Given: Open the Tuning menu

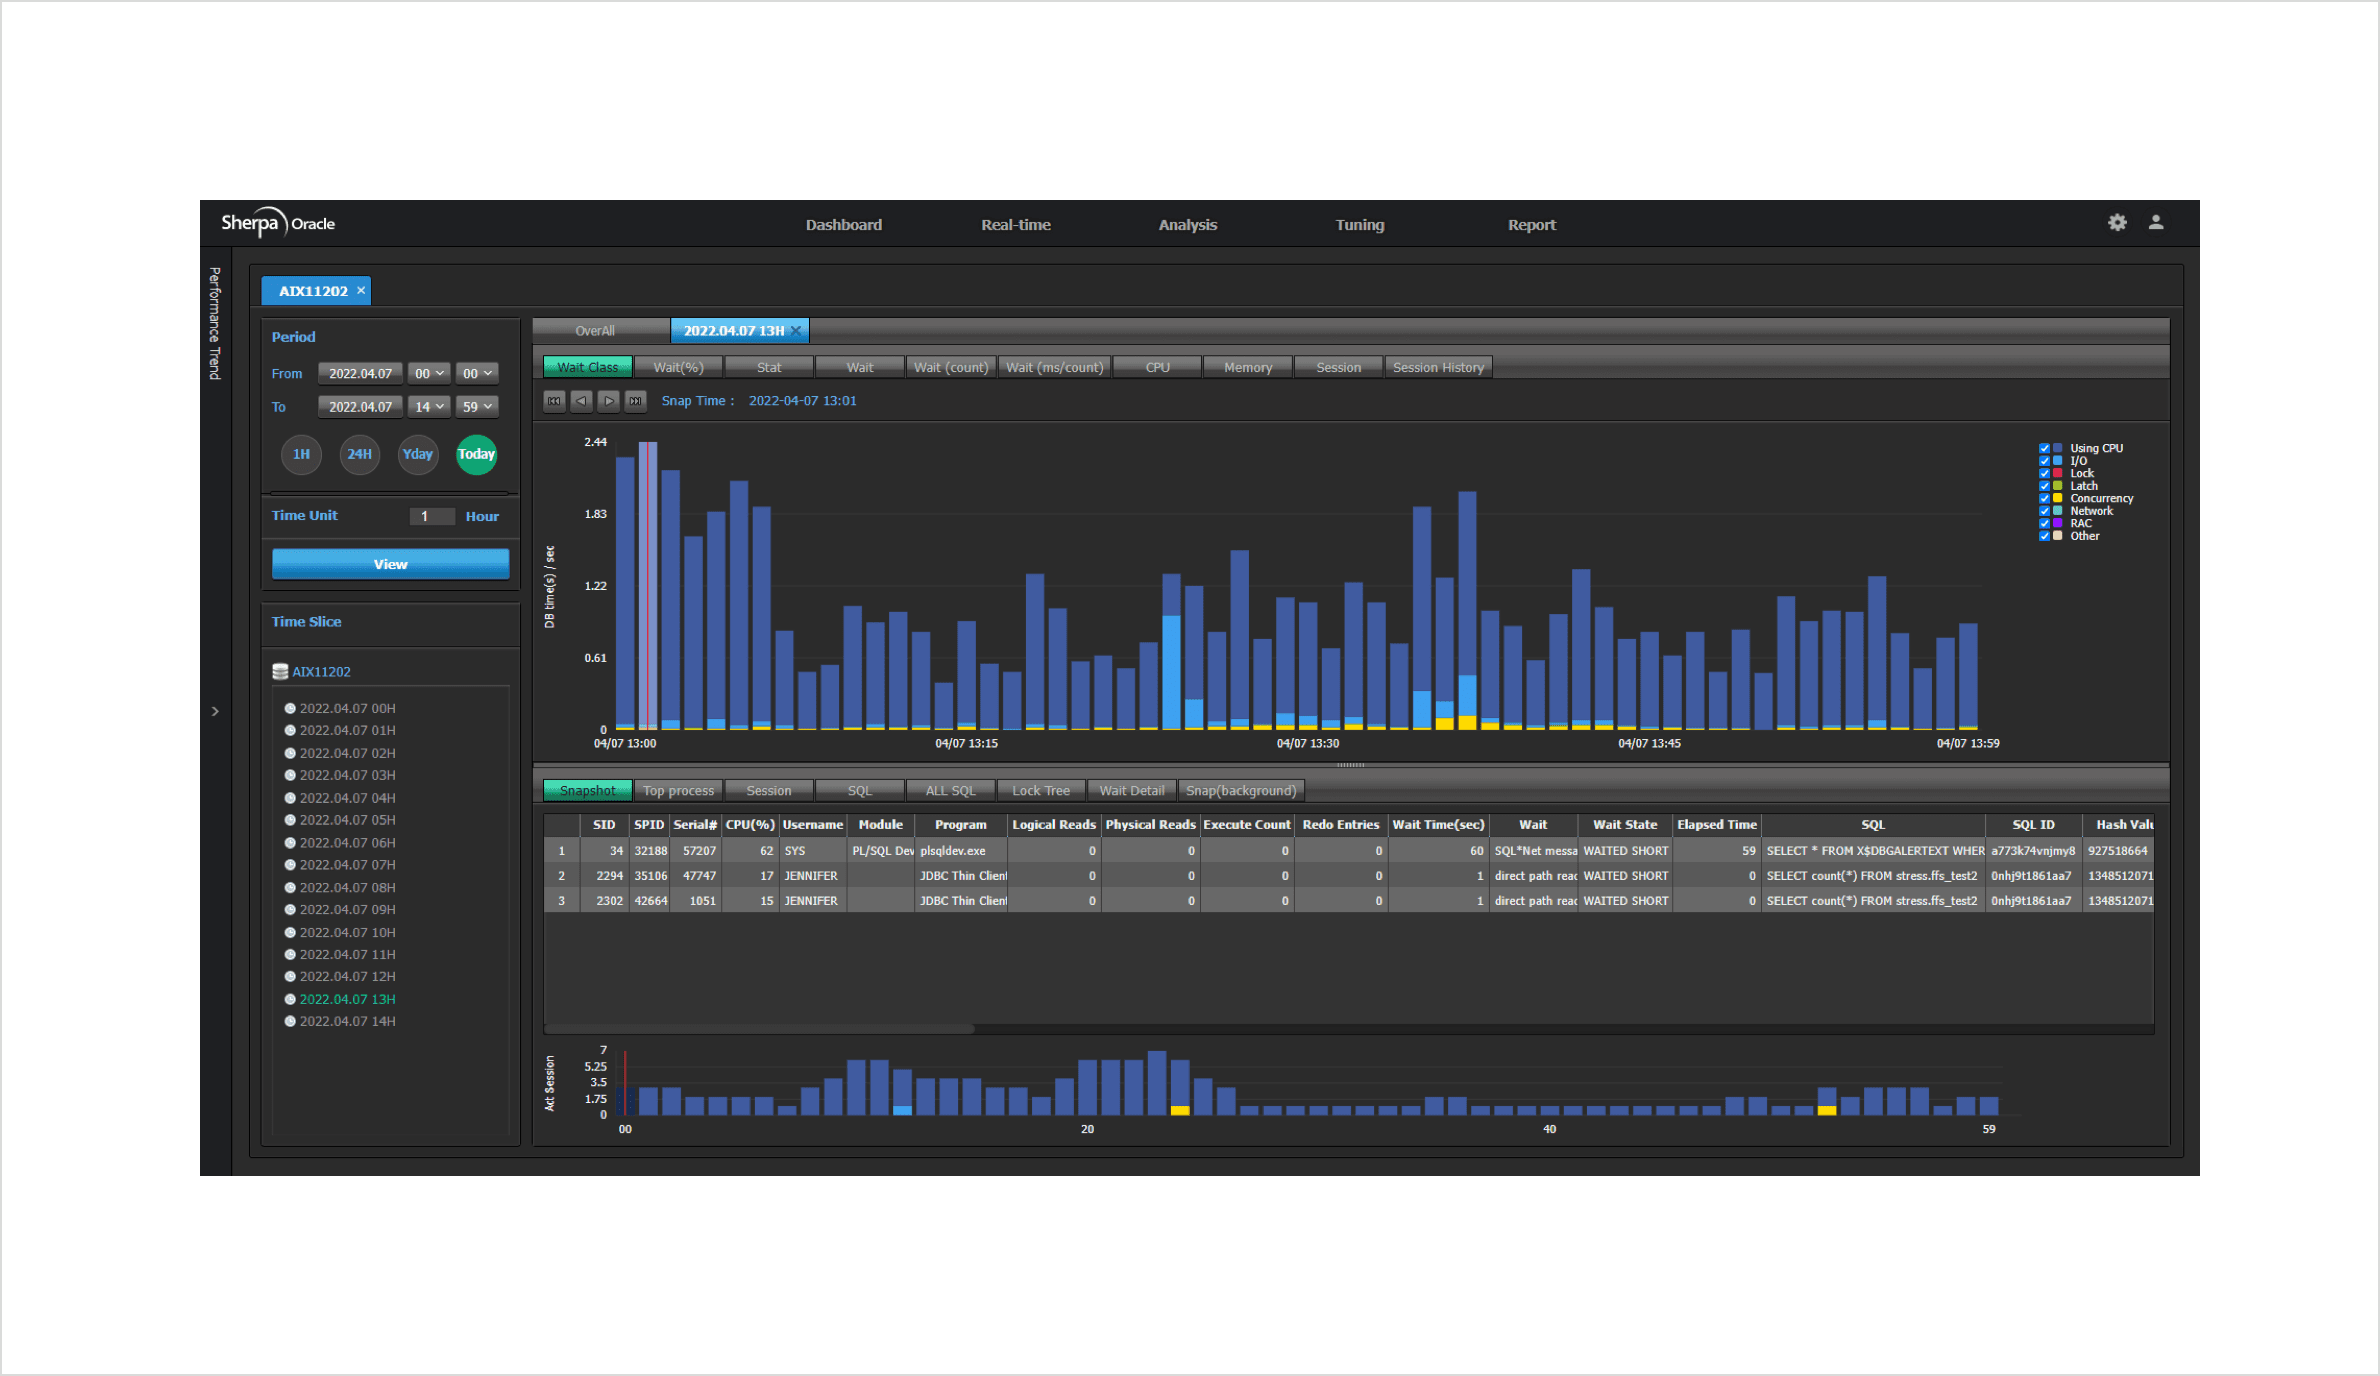Looking at the screenshot, I should (1359, 225).
